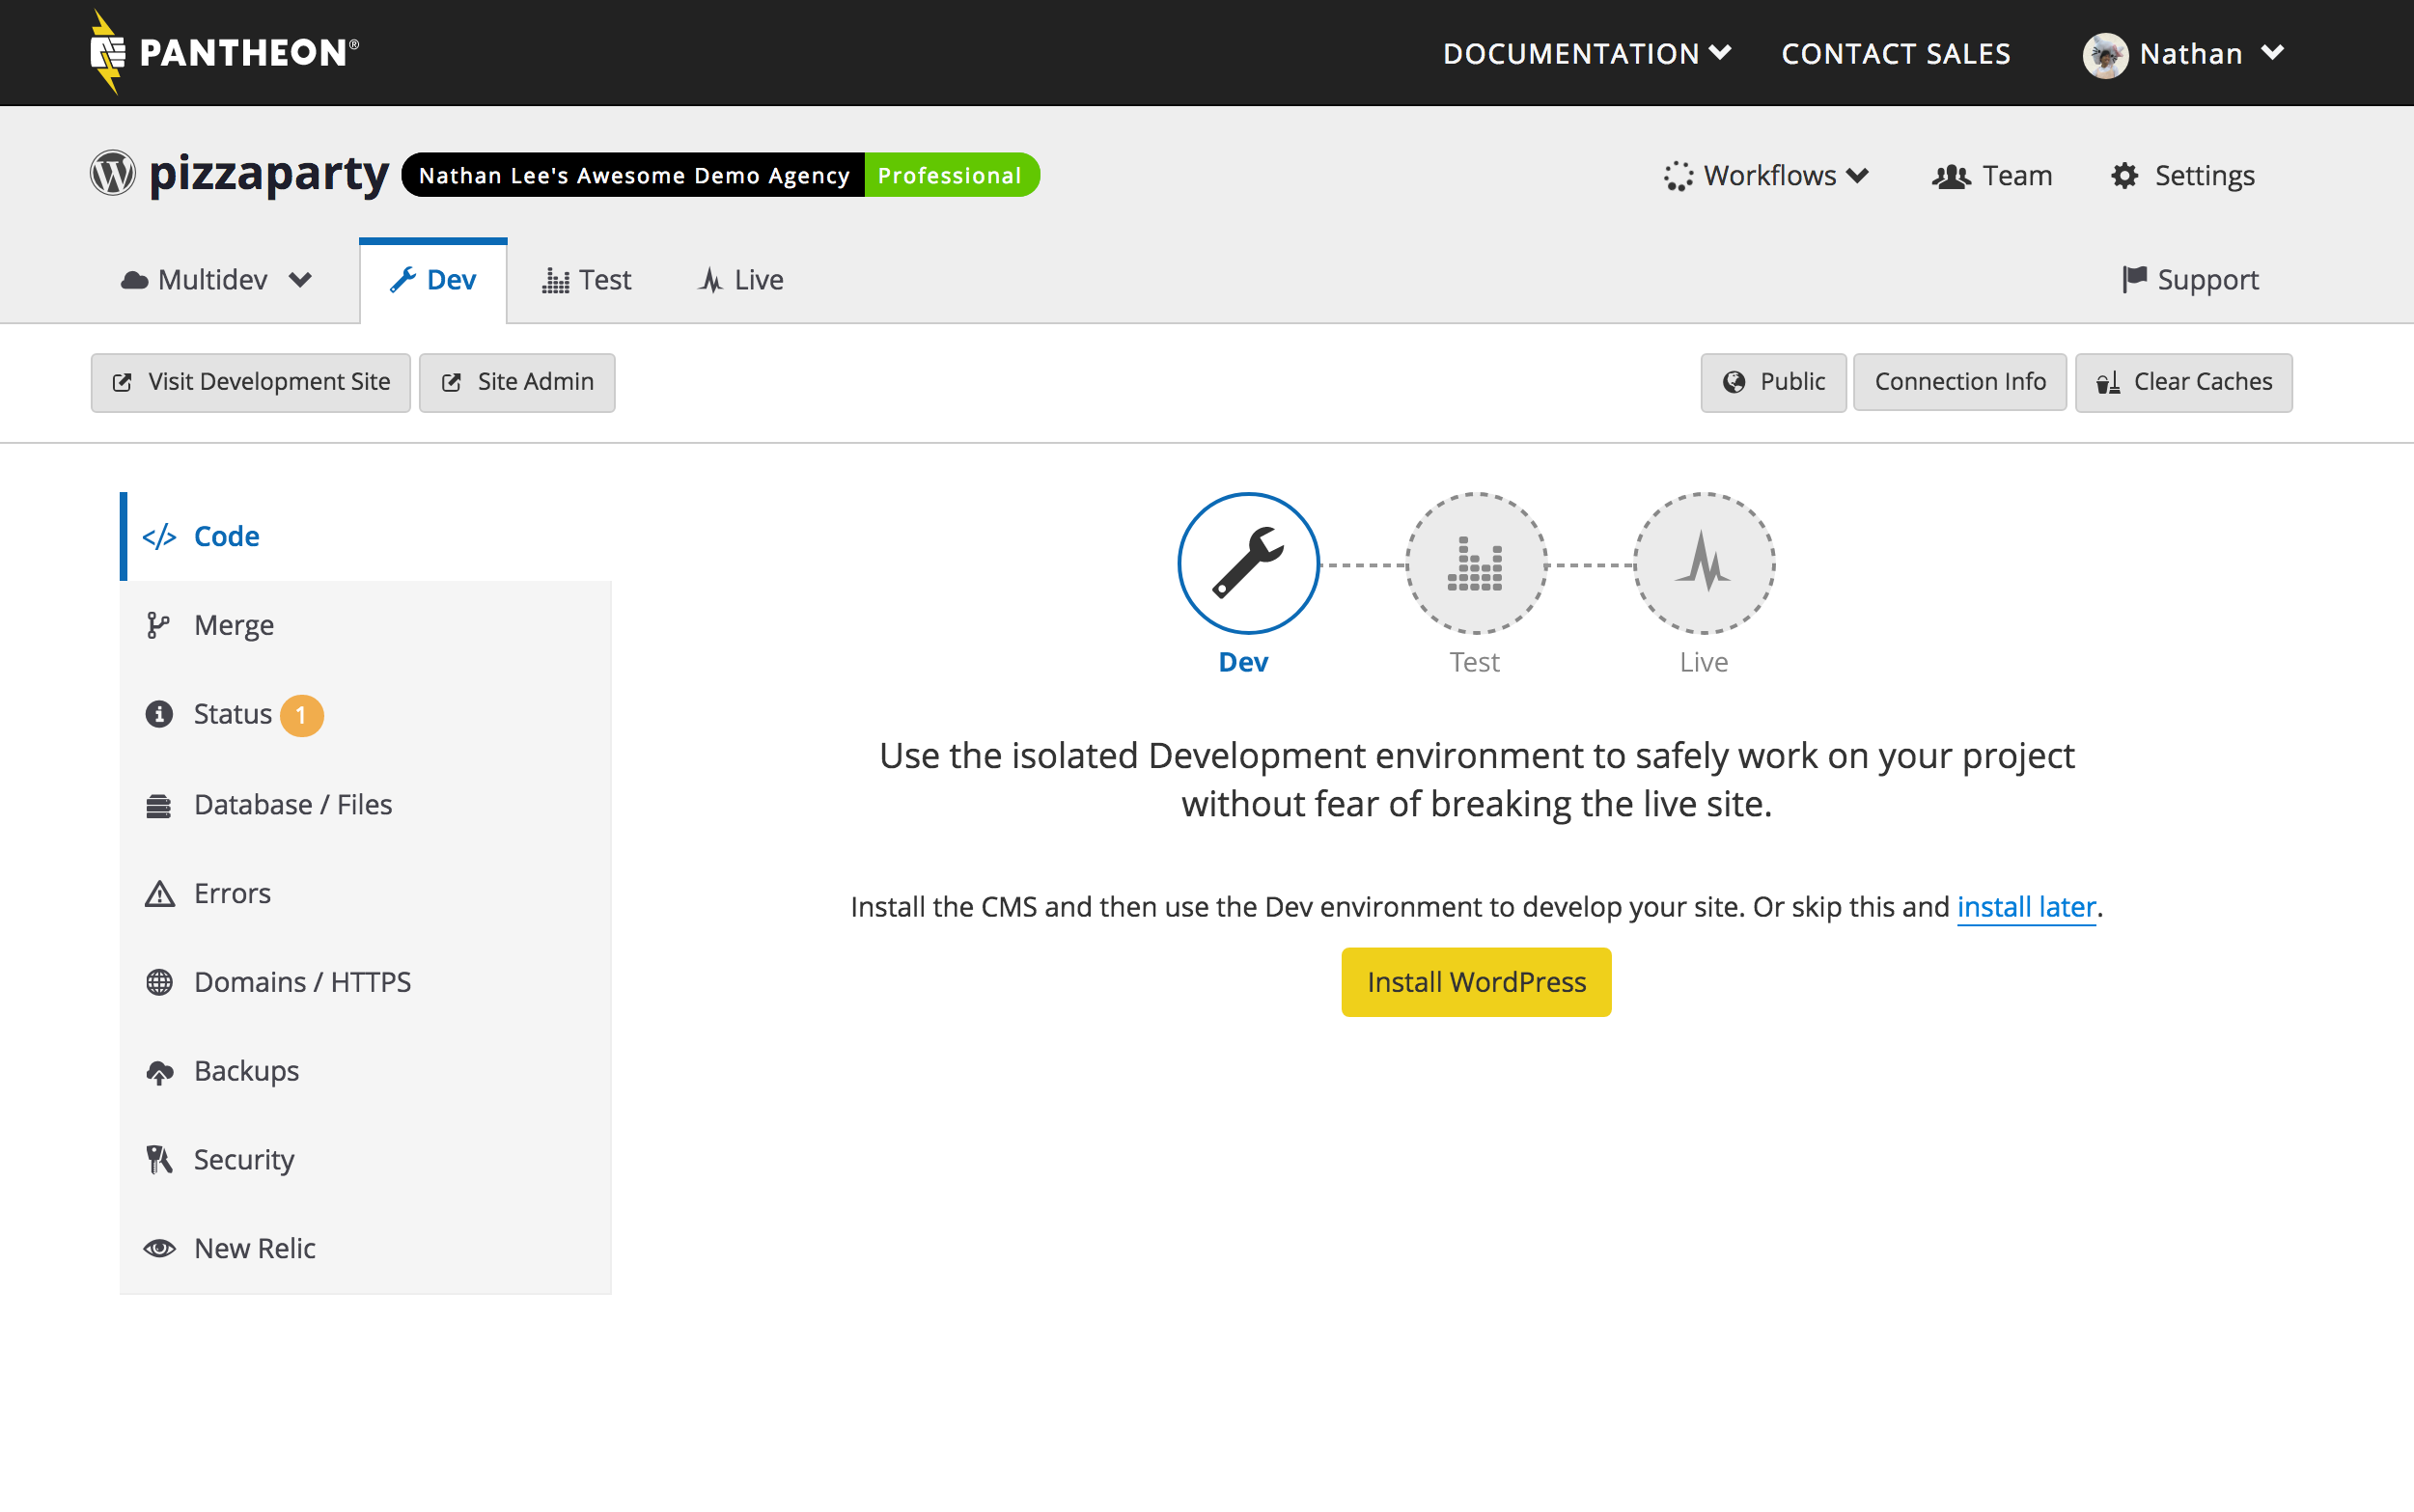Click the Clear Caches button

click(2184, 382)
